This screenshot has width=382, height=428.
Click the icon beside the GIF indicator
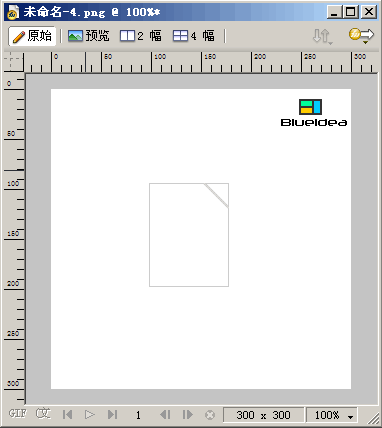pyautogui.click(x=43, y=414)
